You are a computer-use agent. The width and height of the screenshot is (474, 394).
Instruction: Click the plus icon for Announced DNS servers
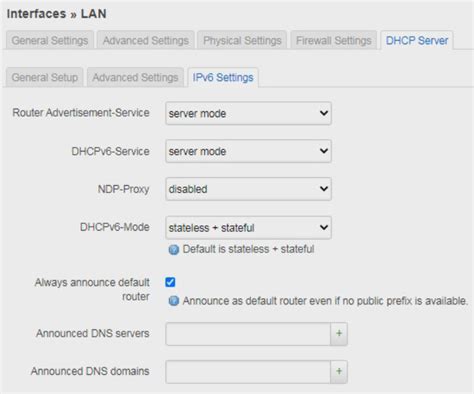[339, 334]
